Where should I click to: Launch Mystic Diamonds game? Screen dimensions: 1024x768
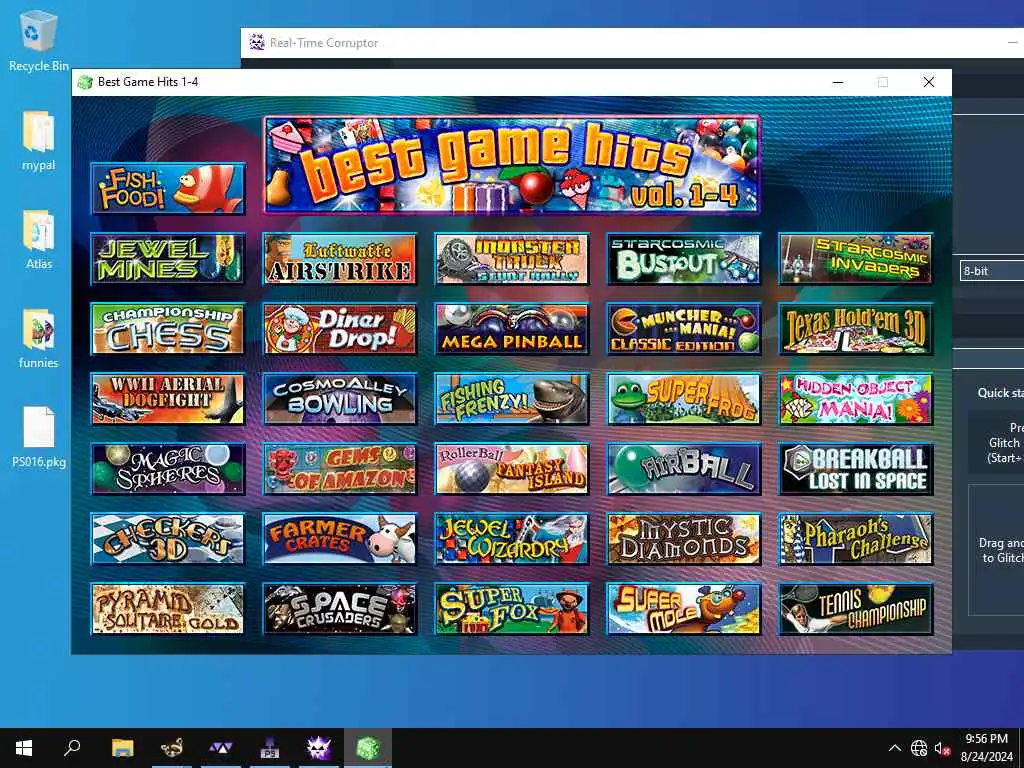(684, 539)
